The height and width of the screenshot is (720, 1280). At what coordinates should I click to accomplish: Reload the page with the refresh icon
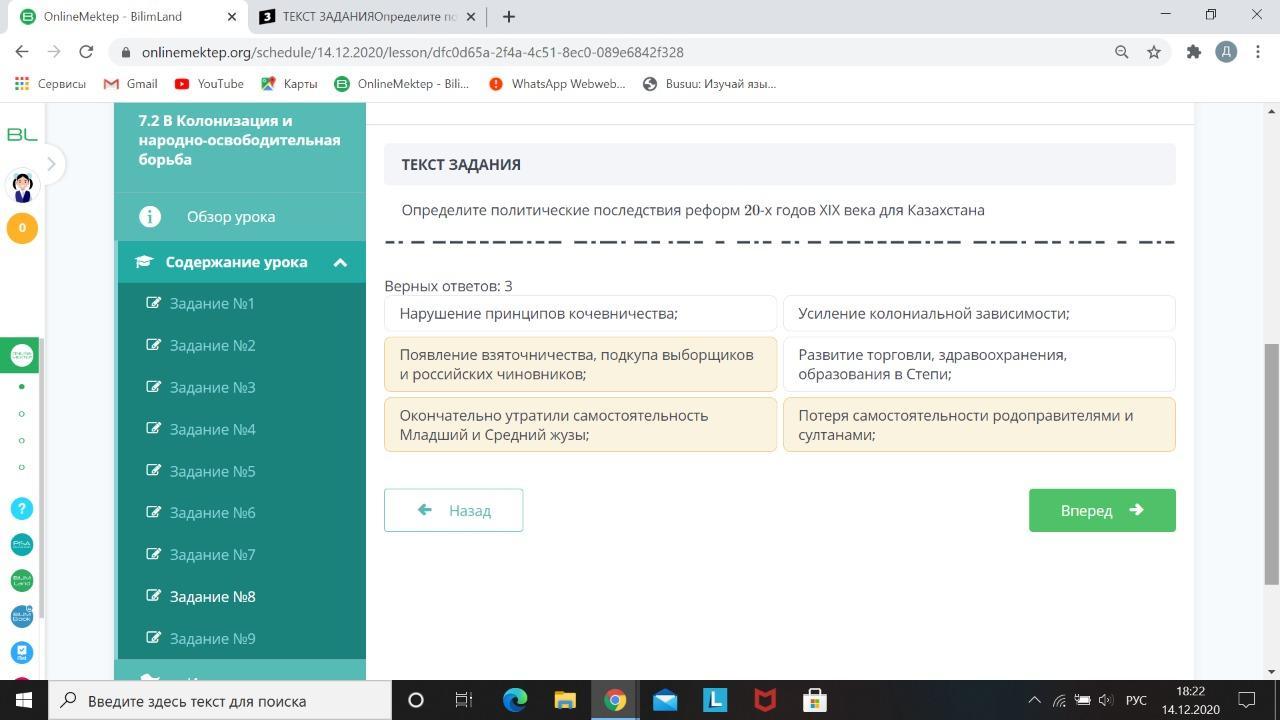[x=86, y=52]
